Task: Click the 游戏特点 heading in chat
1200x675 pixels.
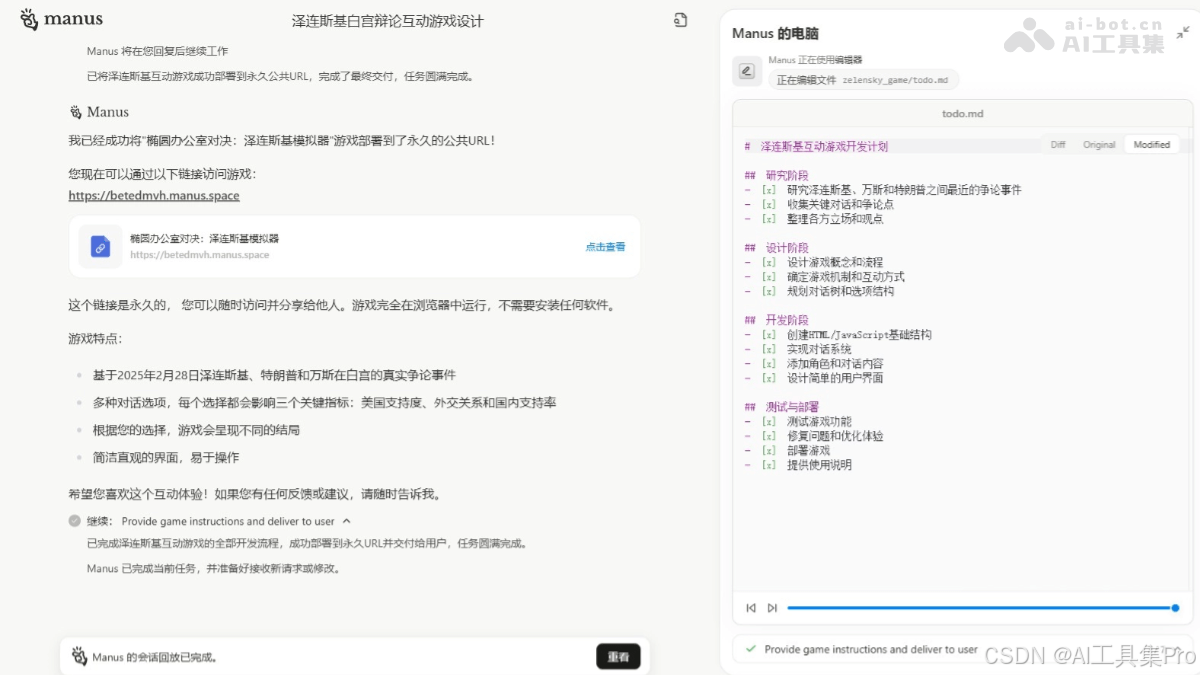Action: 96,339
